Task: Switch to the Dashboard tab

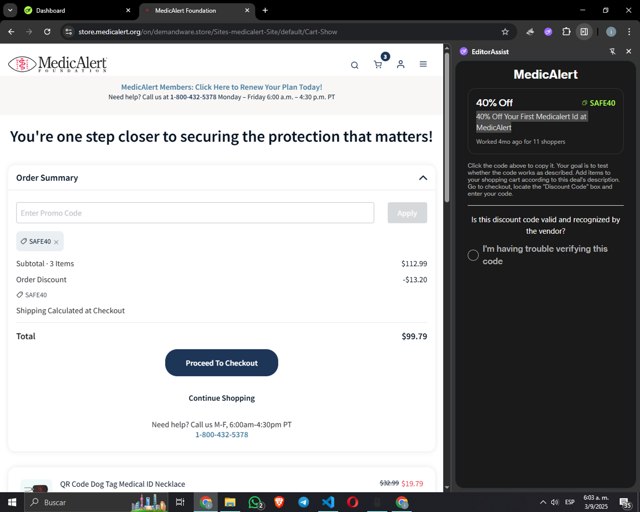Action: [78, 11]
